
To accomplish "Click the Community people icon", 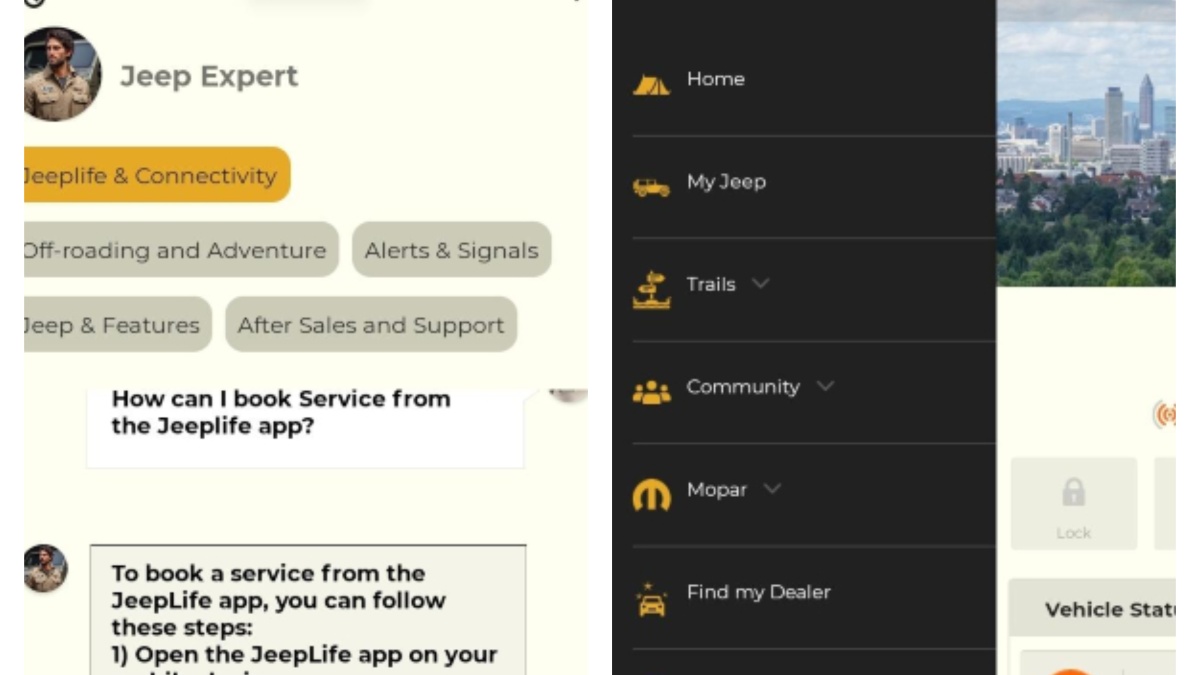I will 651,390.
